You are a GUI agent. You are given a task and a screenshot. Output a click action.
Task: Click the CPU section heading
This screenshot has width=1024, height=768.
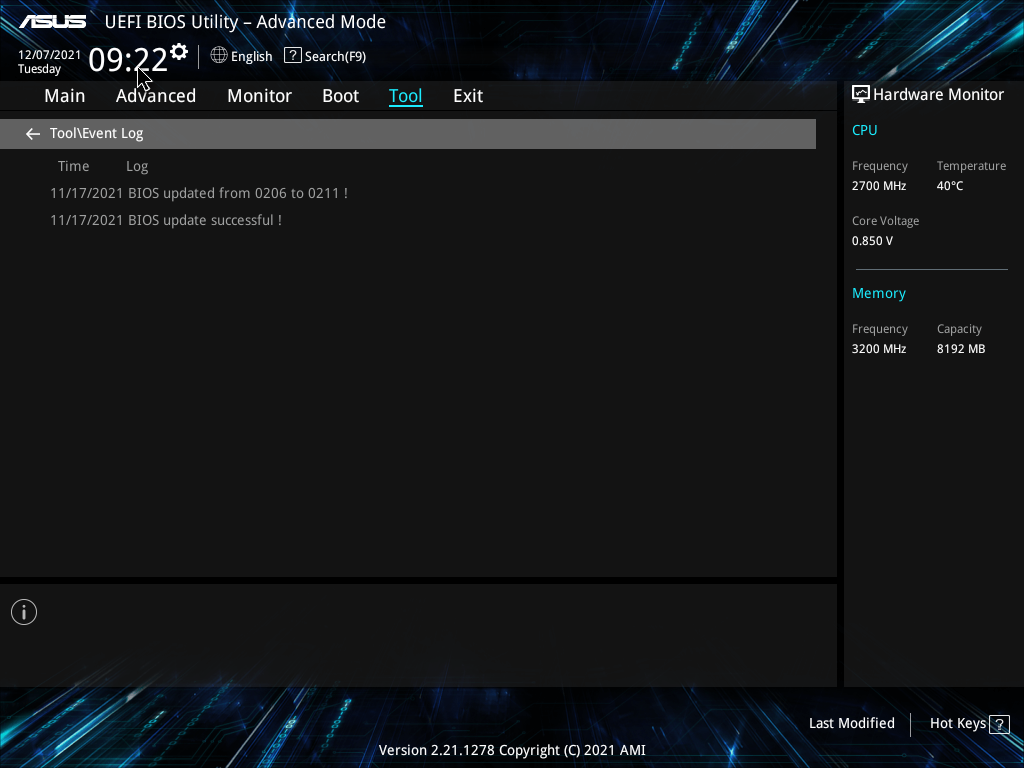click(x=865, y=130)
